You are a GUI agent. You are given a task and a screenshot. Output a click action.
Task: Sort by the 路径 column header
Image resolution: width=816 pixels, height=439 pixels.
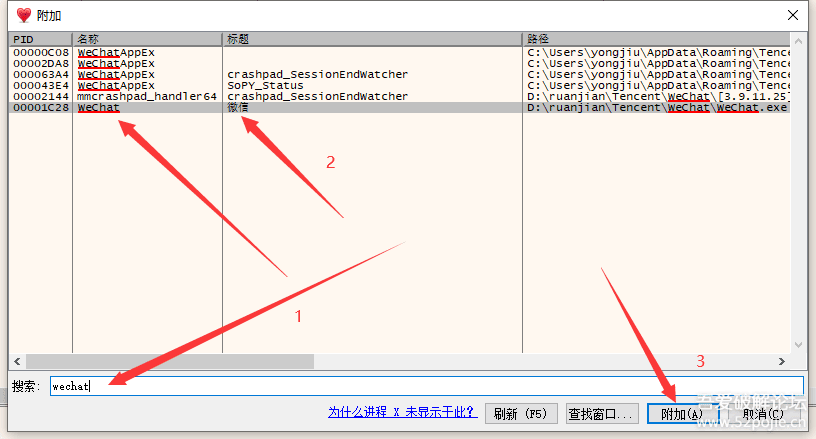click(x=656, y=39)
